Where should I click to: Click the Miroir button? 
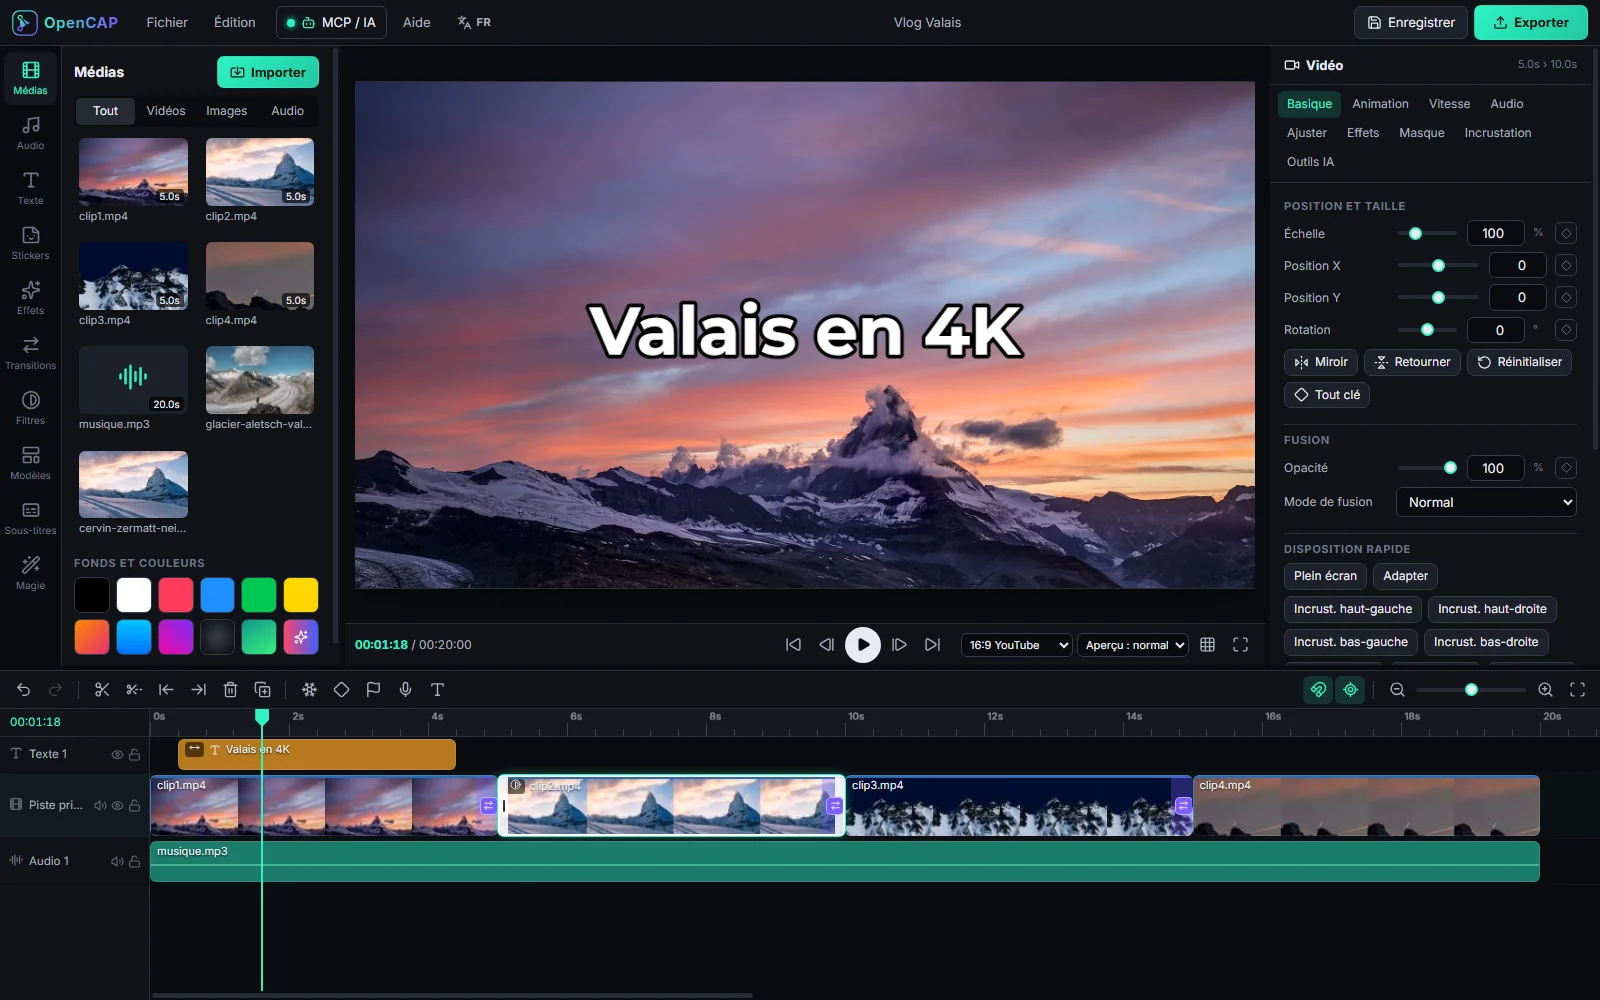1321,362
